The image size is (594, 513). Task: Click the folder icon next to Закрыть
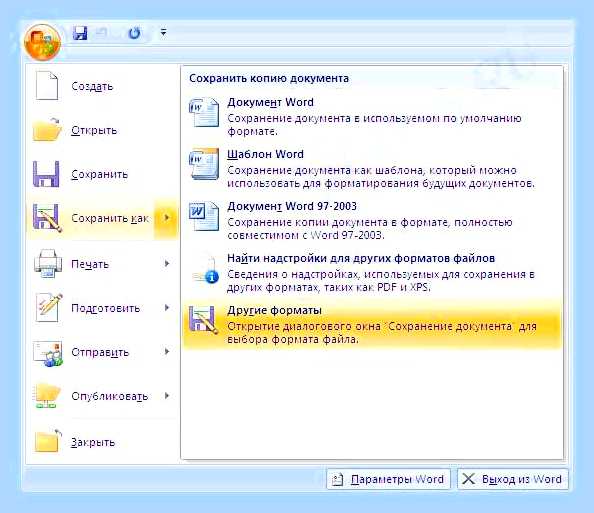click(48, 441)
